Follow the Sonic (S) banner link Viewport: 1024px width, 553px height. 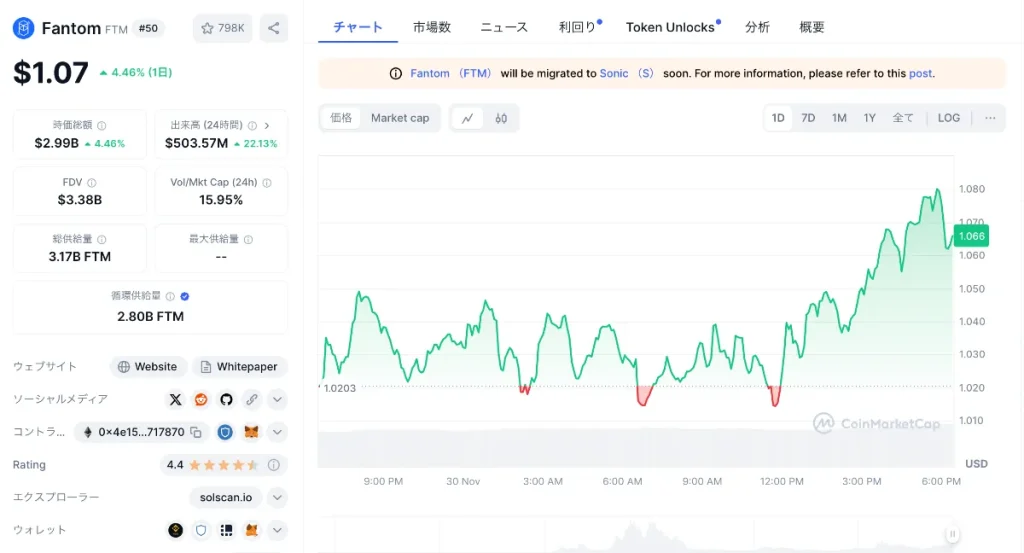tap(626, 74)
